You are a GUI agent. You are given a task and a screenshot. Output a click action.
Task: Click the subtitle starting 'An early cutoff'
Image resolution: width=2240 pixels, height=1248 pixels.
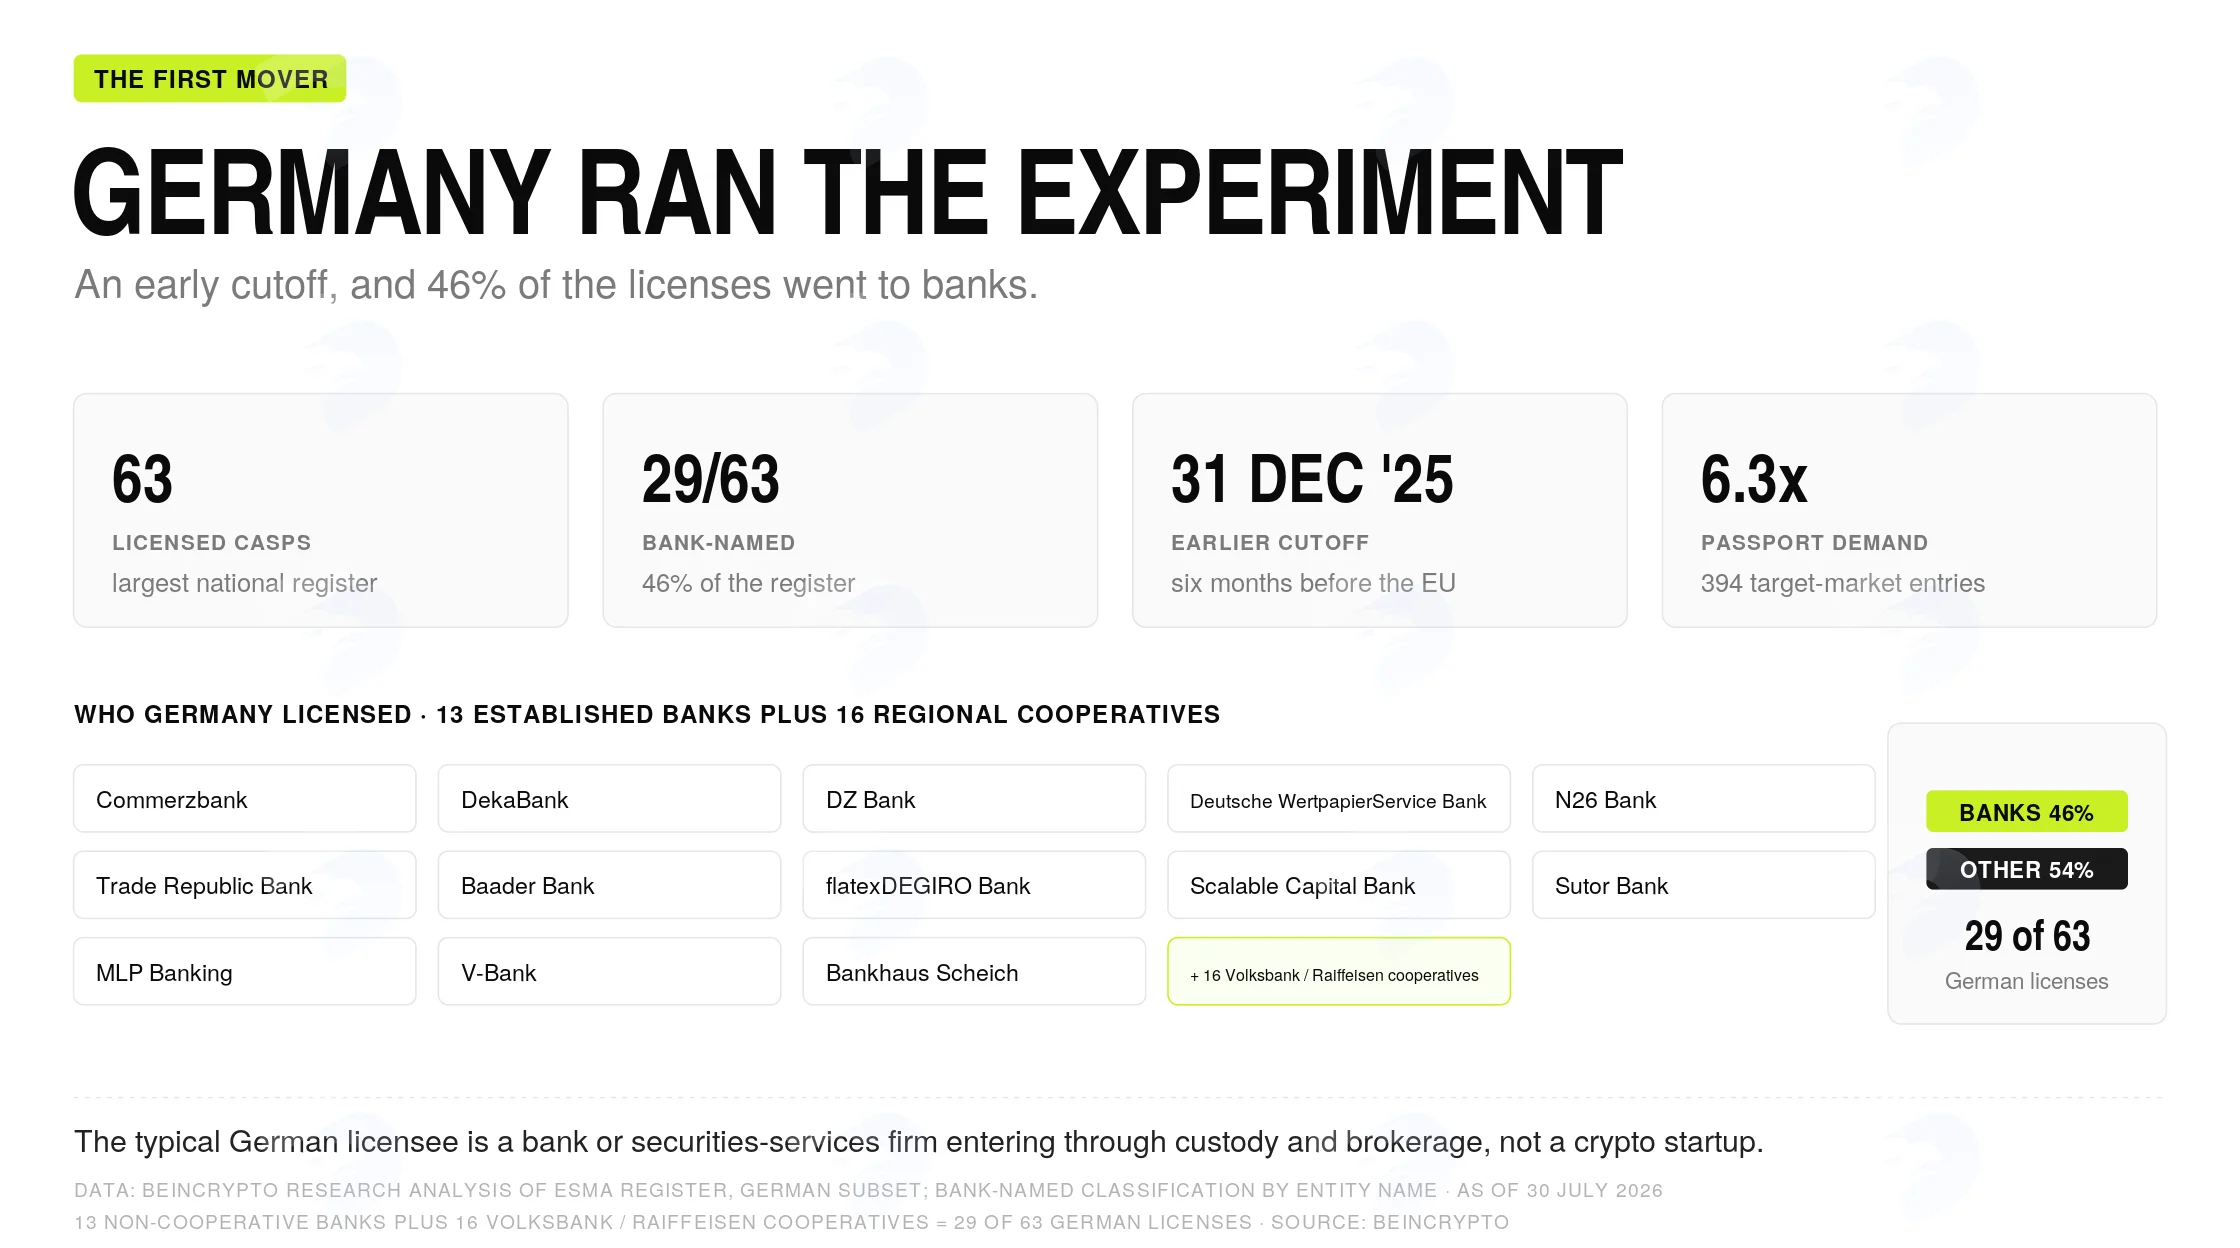tap(556, 285)
